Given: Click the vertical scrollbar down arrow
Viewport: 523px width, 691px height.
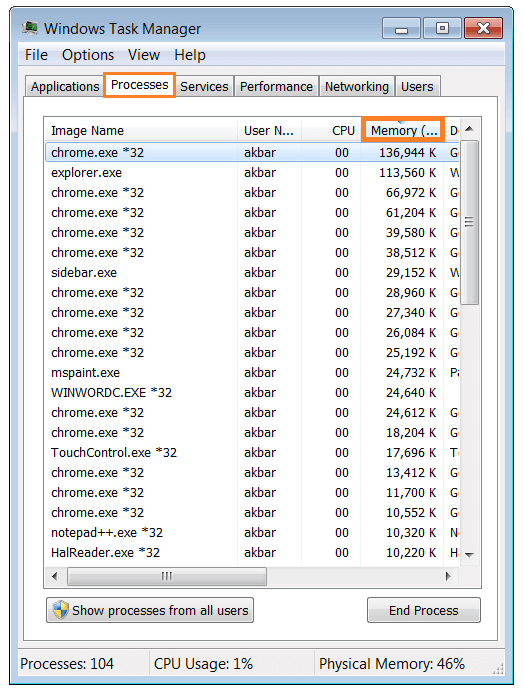Looking at the screenshot, I should point(469,555).
